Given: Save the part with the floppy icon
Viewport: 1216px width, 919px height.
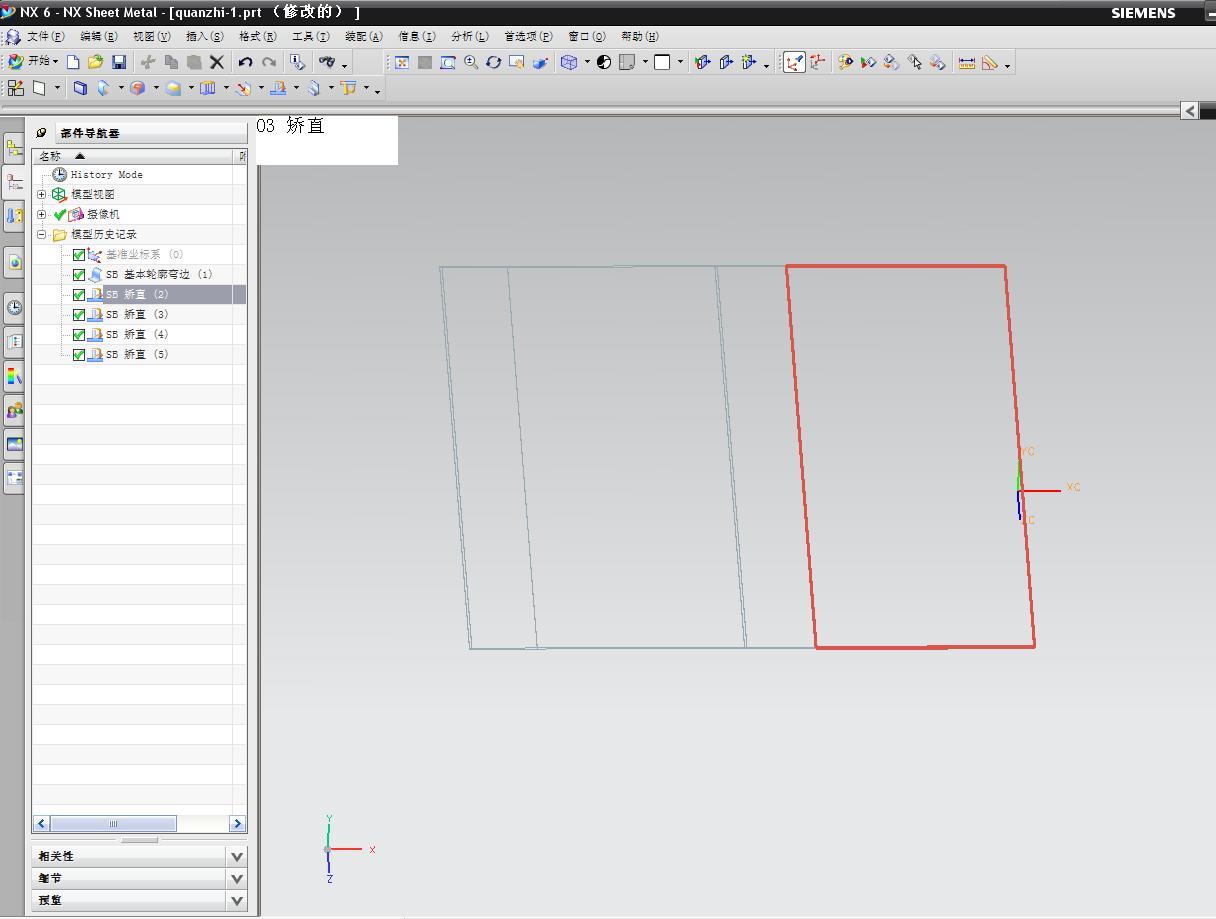Looking at the screenshot, I should pos(118,62).
